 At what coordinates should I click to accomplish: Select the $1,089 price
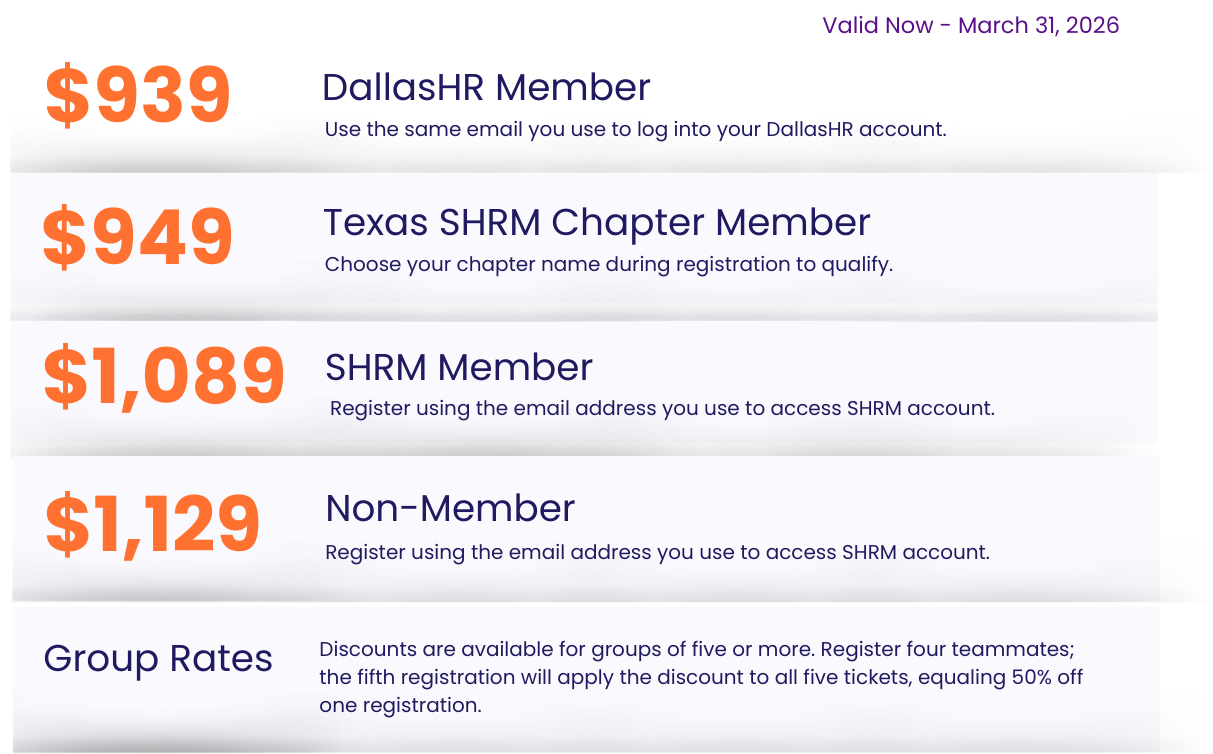click(164, 376)
